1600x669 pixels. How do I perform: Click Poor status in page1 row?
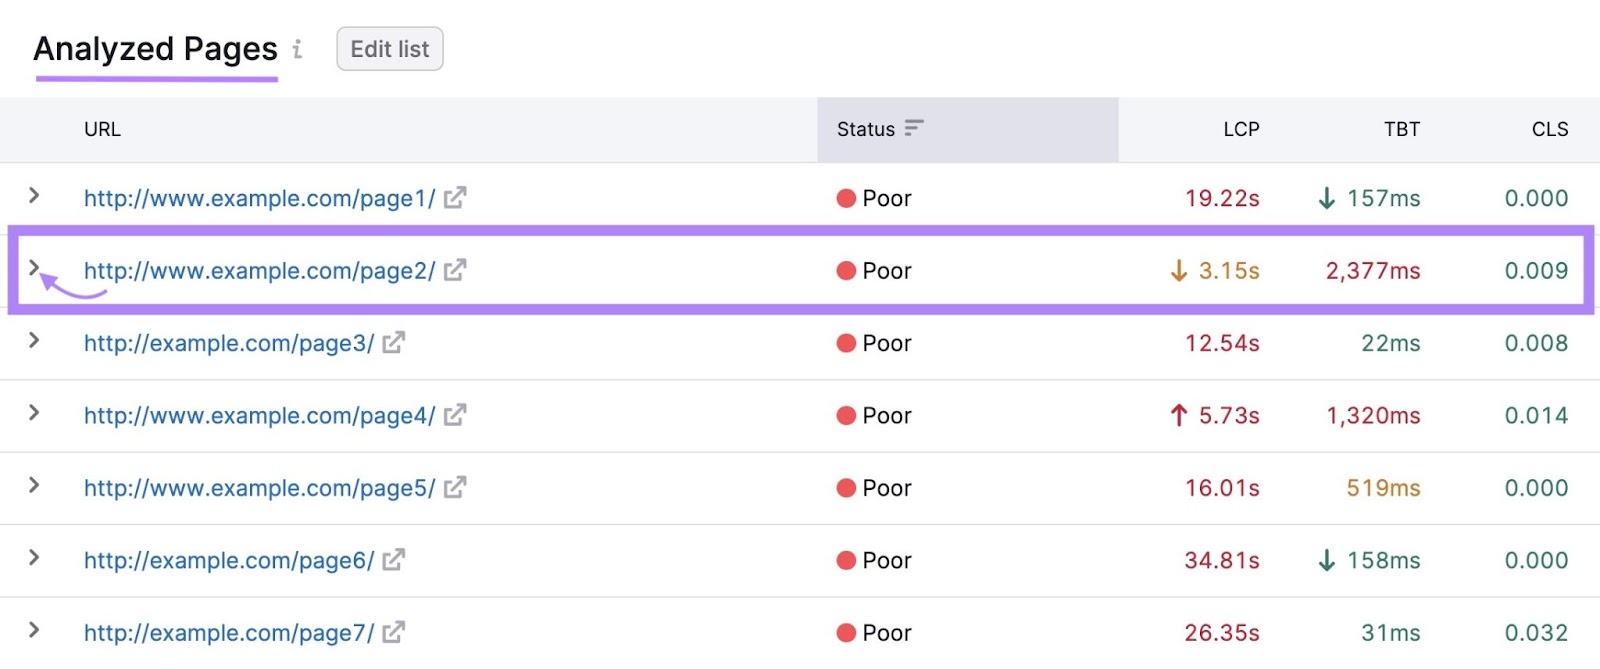[x=874, y=198]
